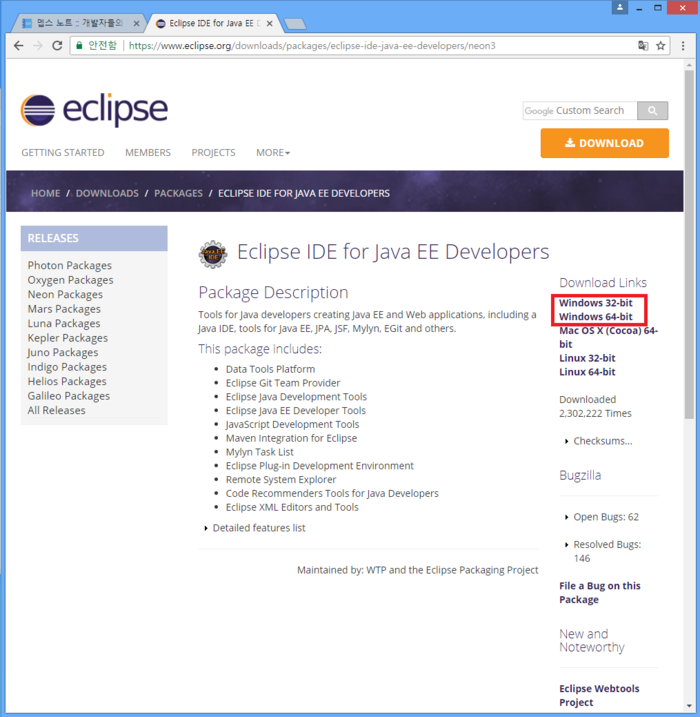This screenshot has height=717, width=700.
Task: Click File a Bug on this Package
Action: point(600,593)
